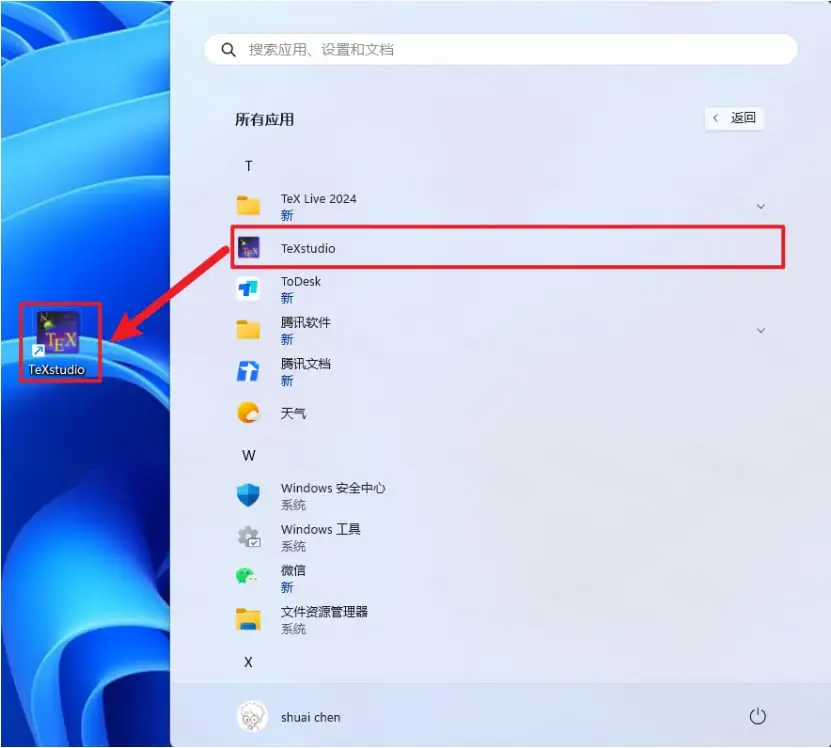The width and height of the screenshot is (831, 748).
Task: Jump via the letter W header
Action: pos(249,455)
